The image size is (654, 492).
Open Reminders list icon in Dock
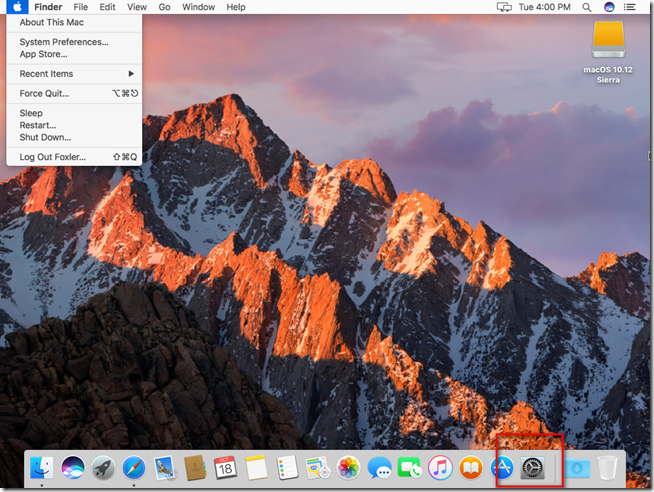click(287, 467)
